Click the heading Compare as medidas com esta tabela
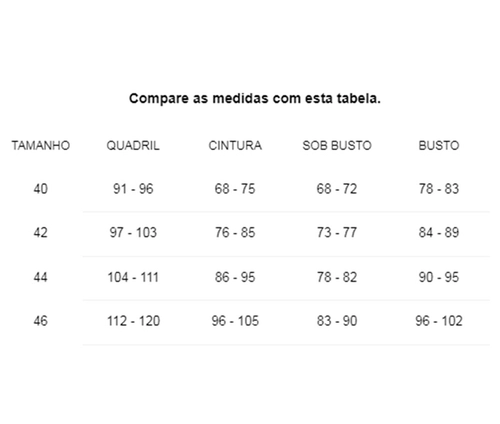The width and height of the screenshot is (500, 424). [255, 99]
